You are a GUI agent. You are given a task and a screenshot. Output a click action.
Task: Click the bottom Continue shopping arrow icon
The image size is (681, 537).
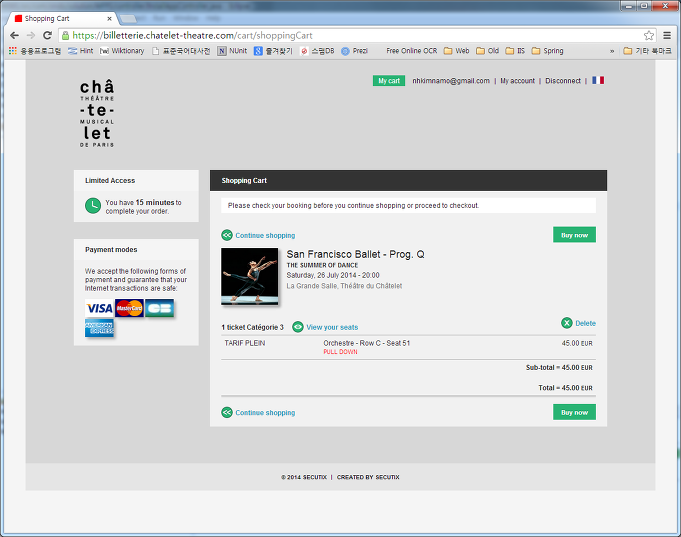click(227, 412)
